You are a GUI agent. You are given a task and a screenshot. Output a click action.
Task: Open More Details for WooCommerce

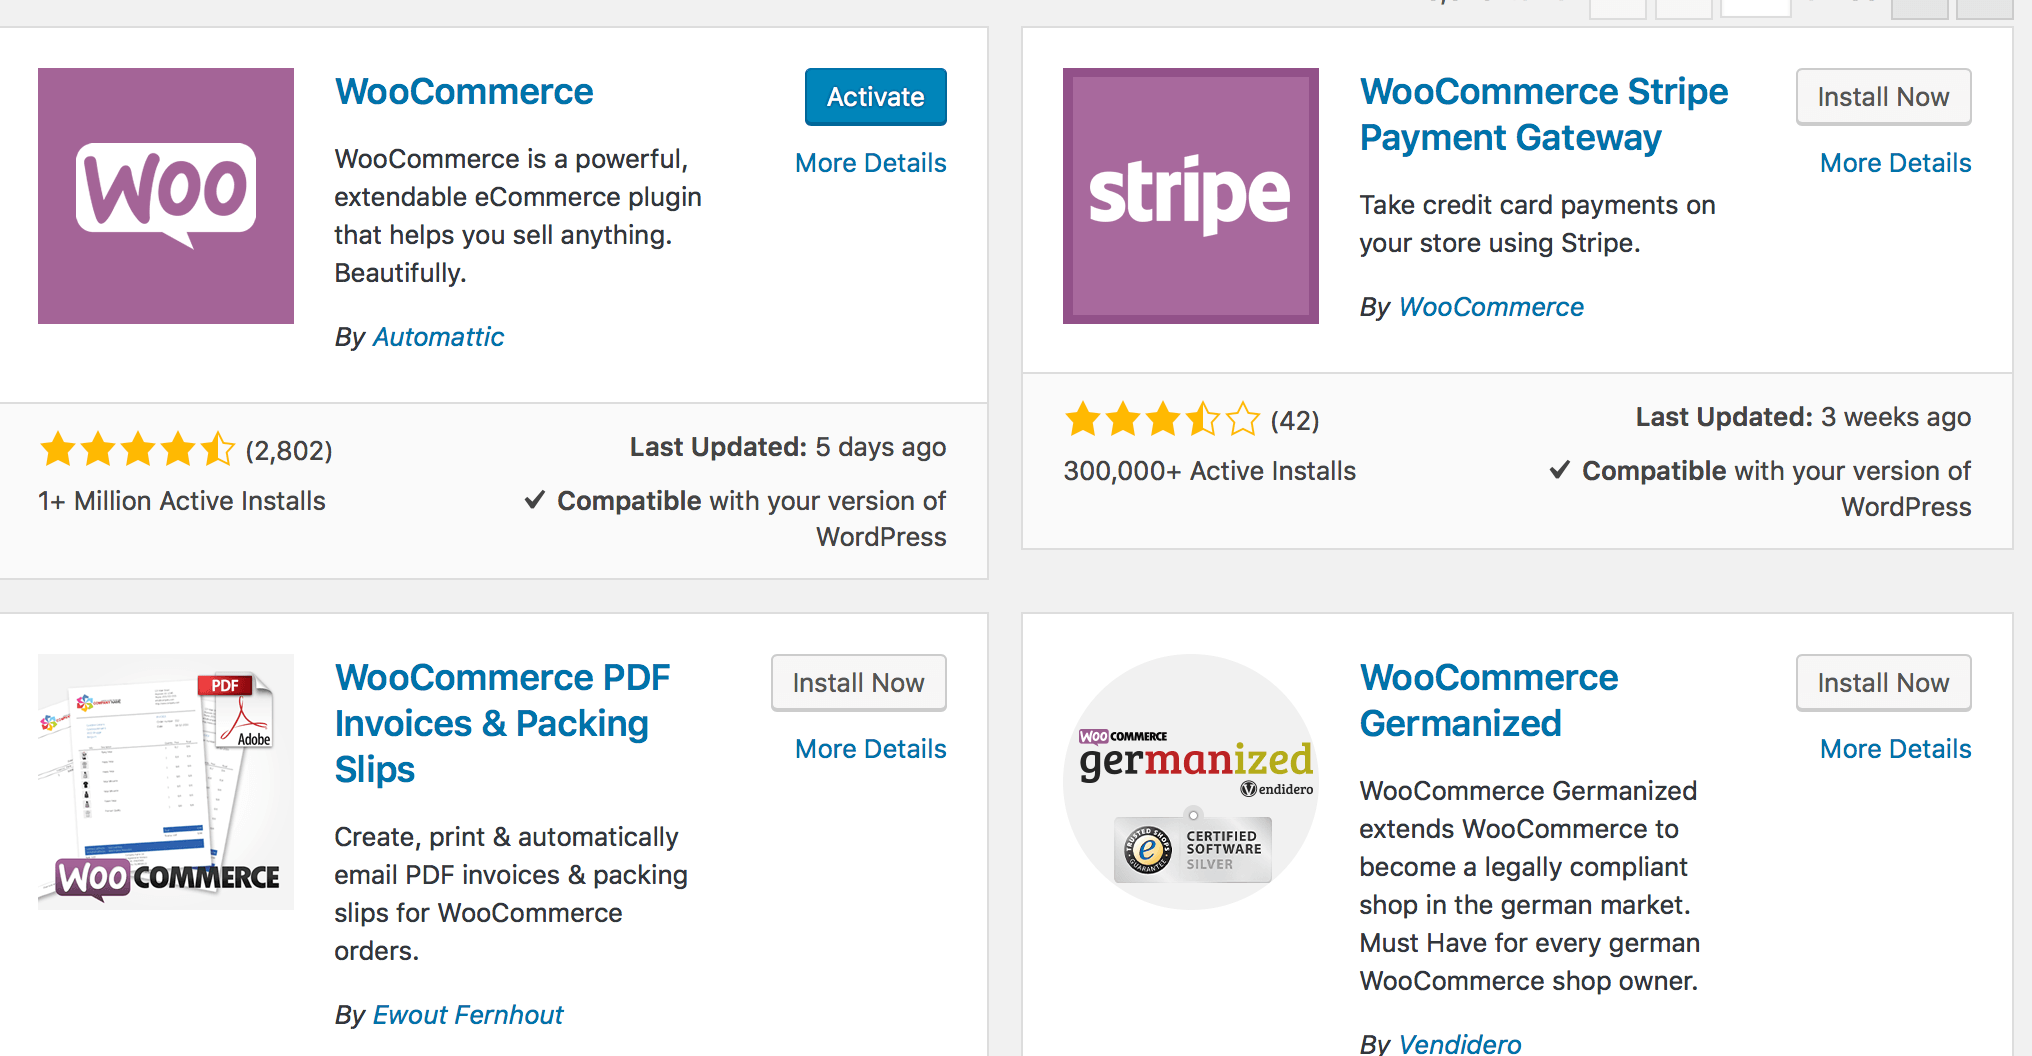tap(870, 163)
